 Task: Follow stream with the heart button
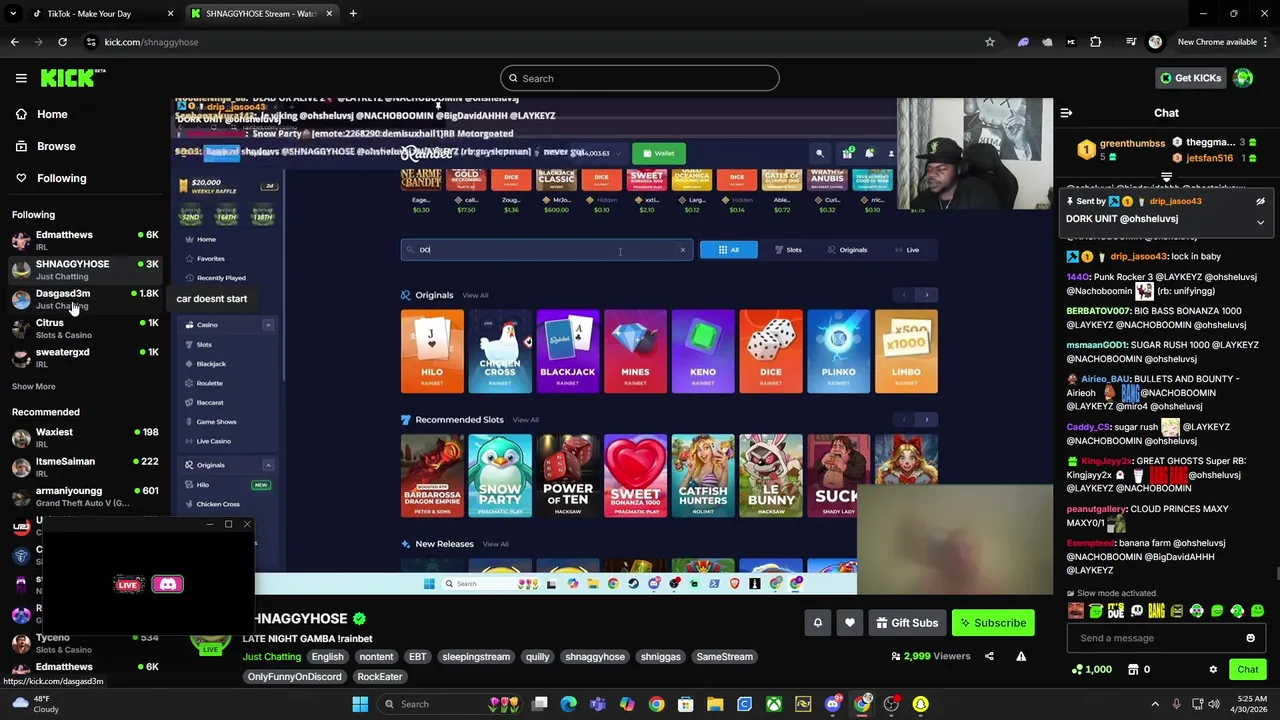pyautogui.click(x=849, y=623)
